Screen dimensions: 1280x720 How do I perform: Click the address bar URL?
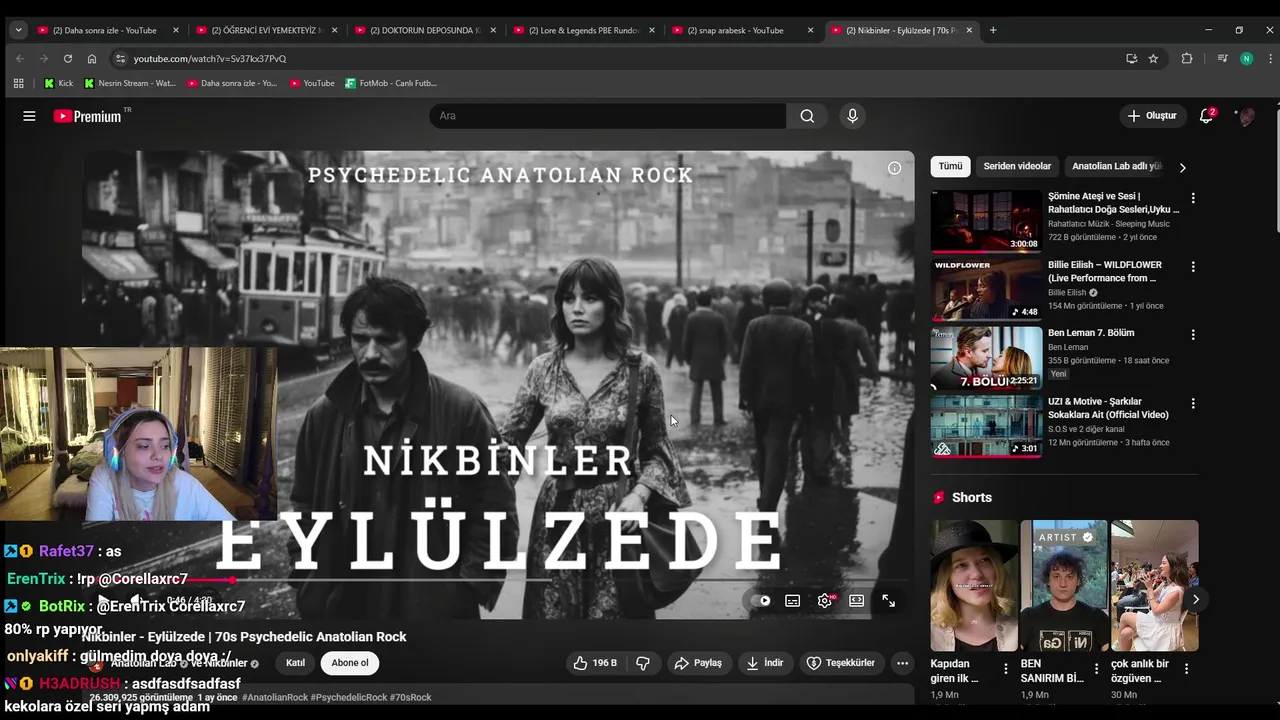tap(210, 59)
